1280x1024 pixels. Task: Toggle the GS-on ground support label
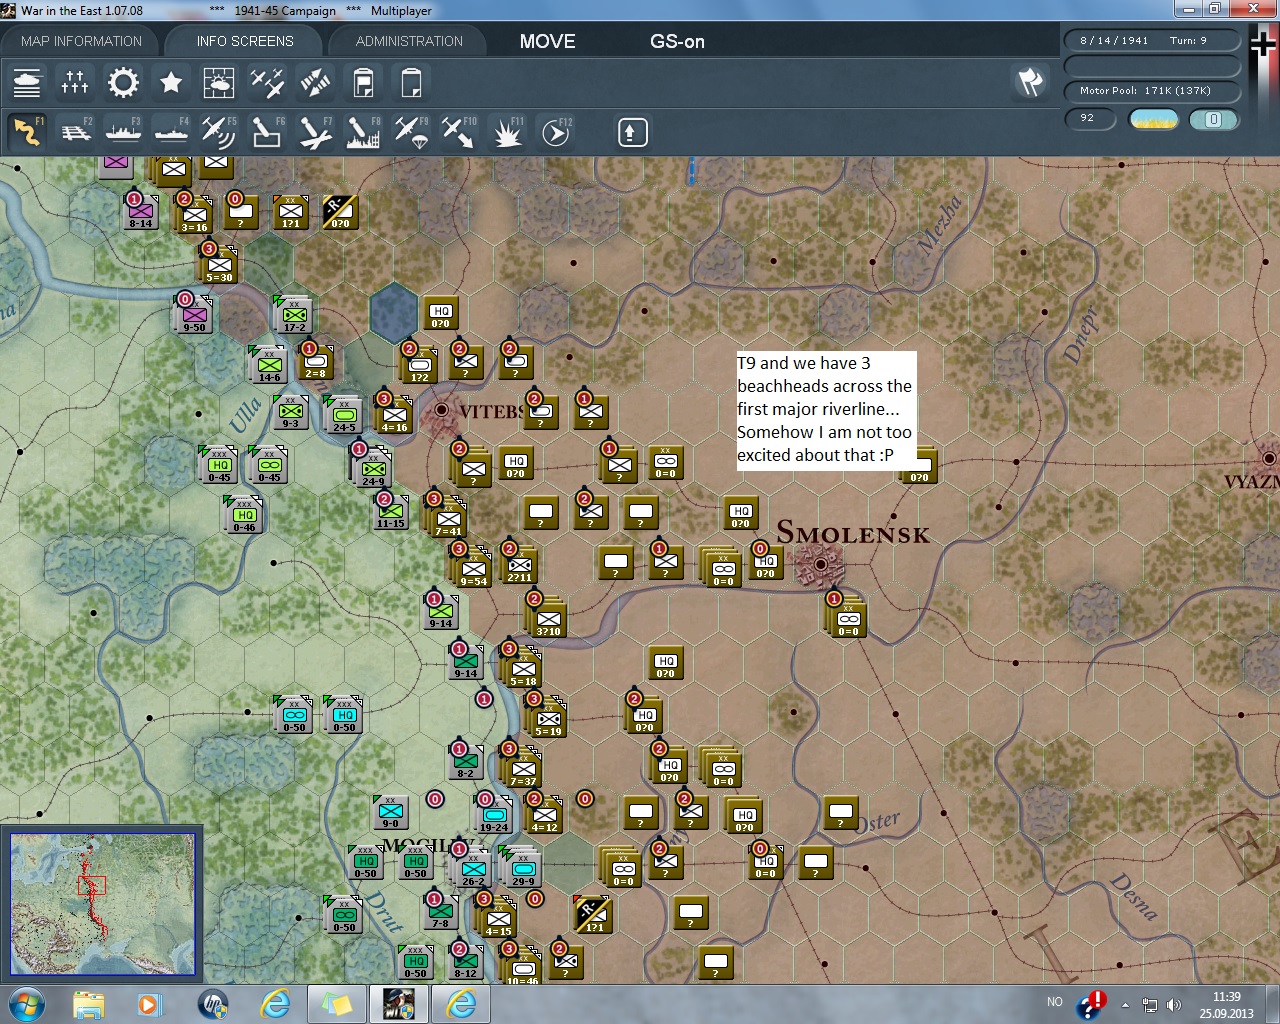[677, 41]
